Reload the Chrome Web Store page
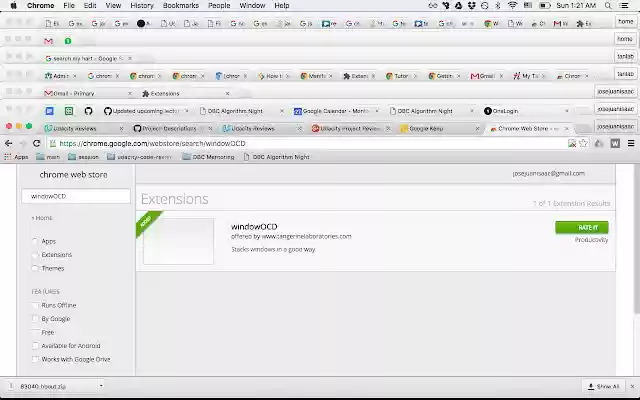Screen dimensions: 640x400 (36, 143)
